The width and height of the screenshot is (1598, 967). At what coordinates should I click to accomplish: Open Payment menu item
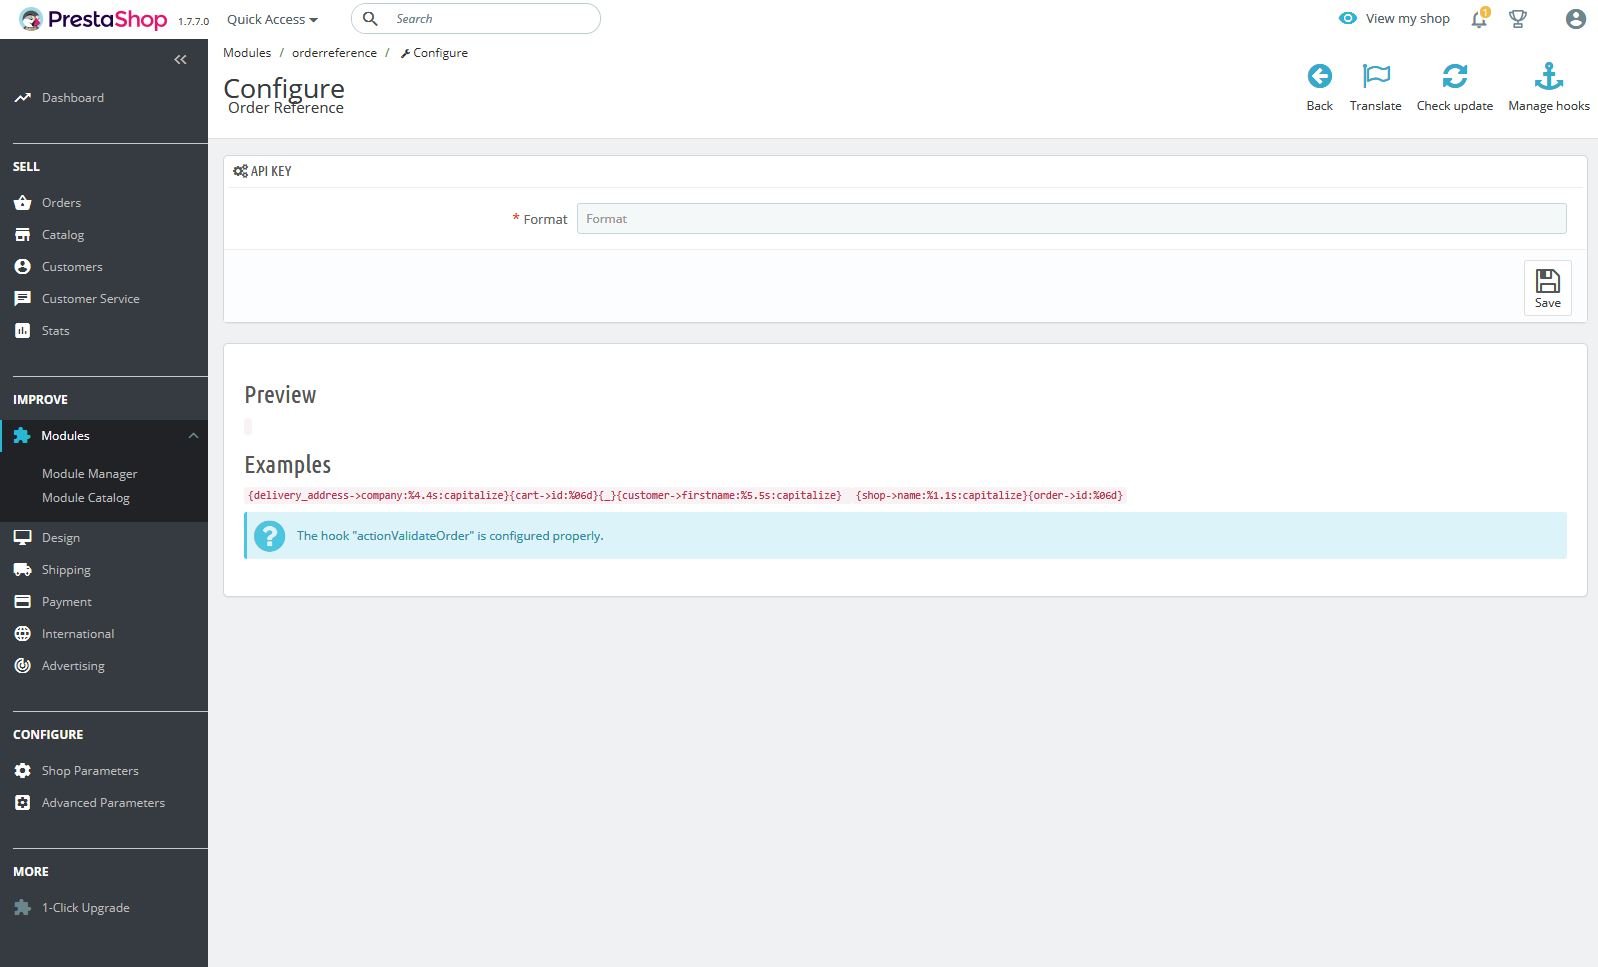pyautogui.click(x=67, y=601)
